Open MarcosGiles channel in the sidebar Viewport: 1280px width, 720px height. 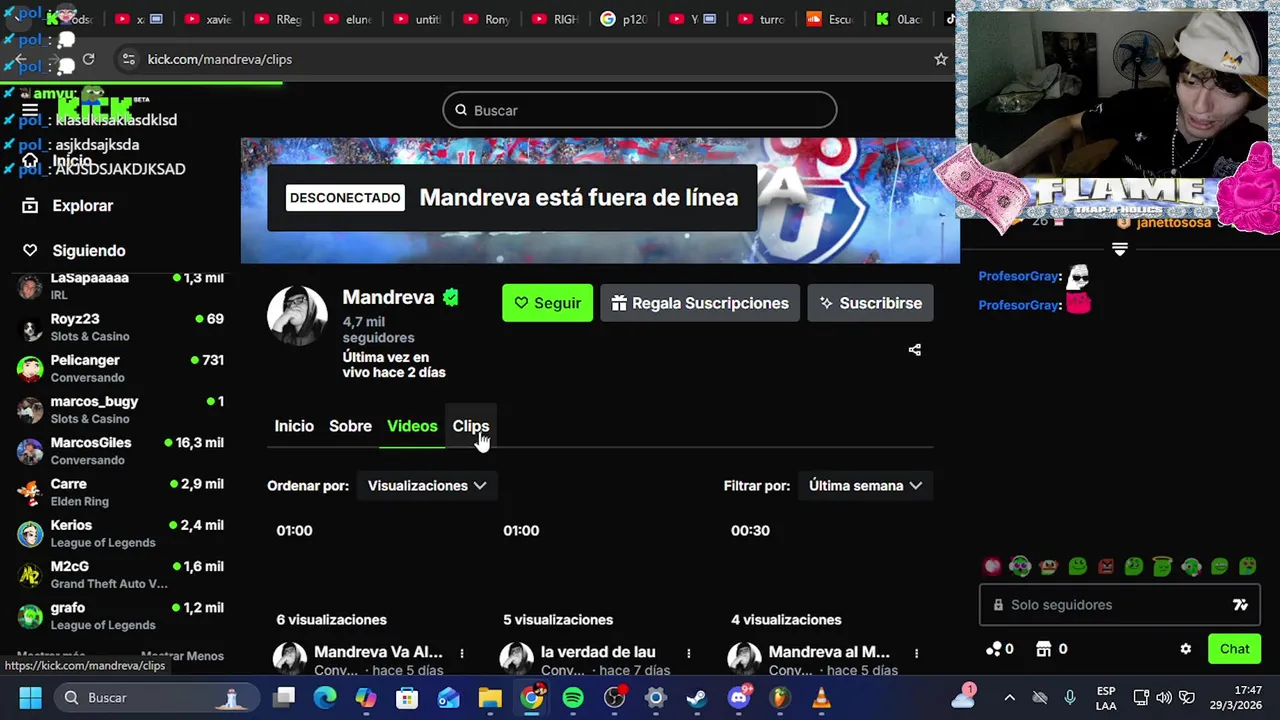(120, 451)
